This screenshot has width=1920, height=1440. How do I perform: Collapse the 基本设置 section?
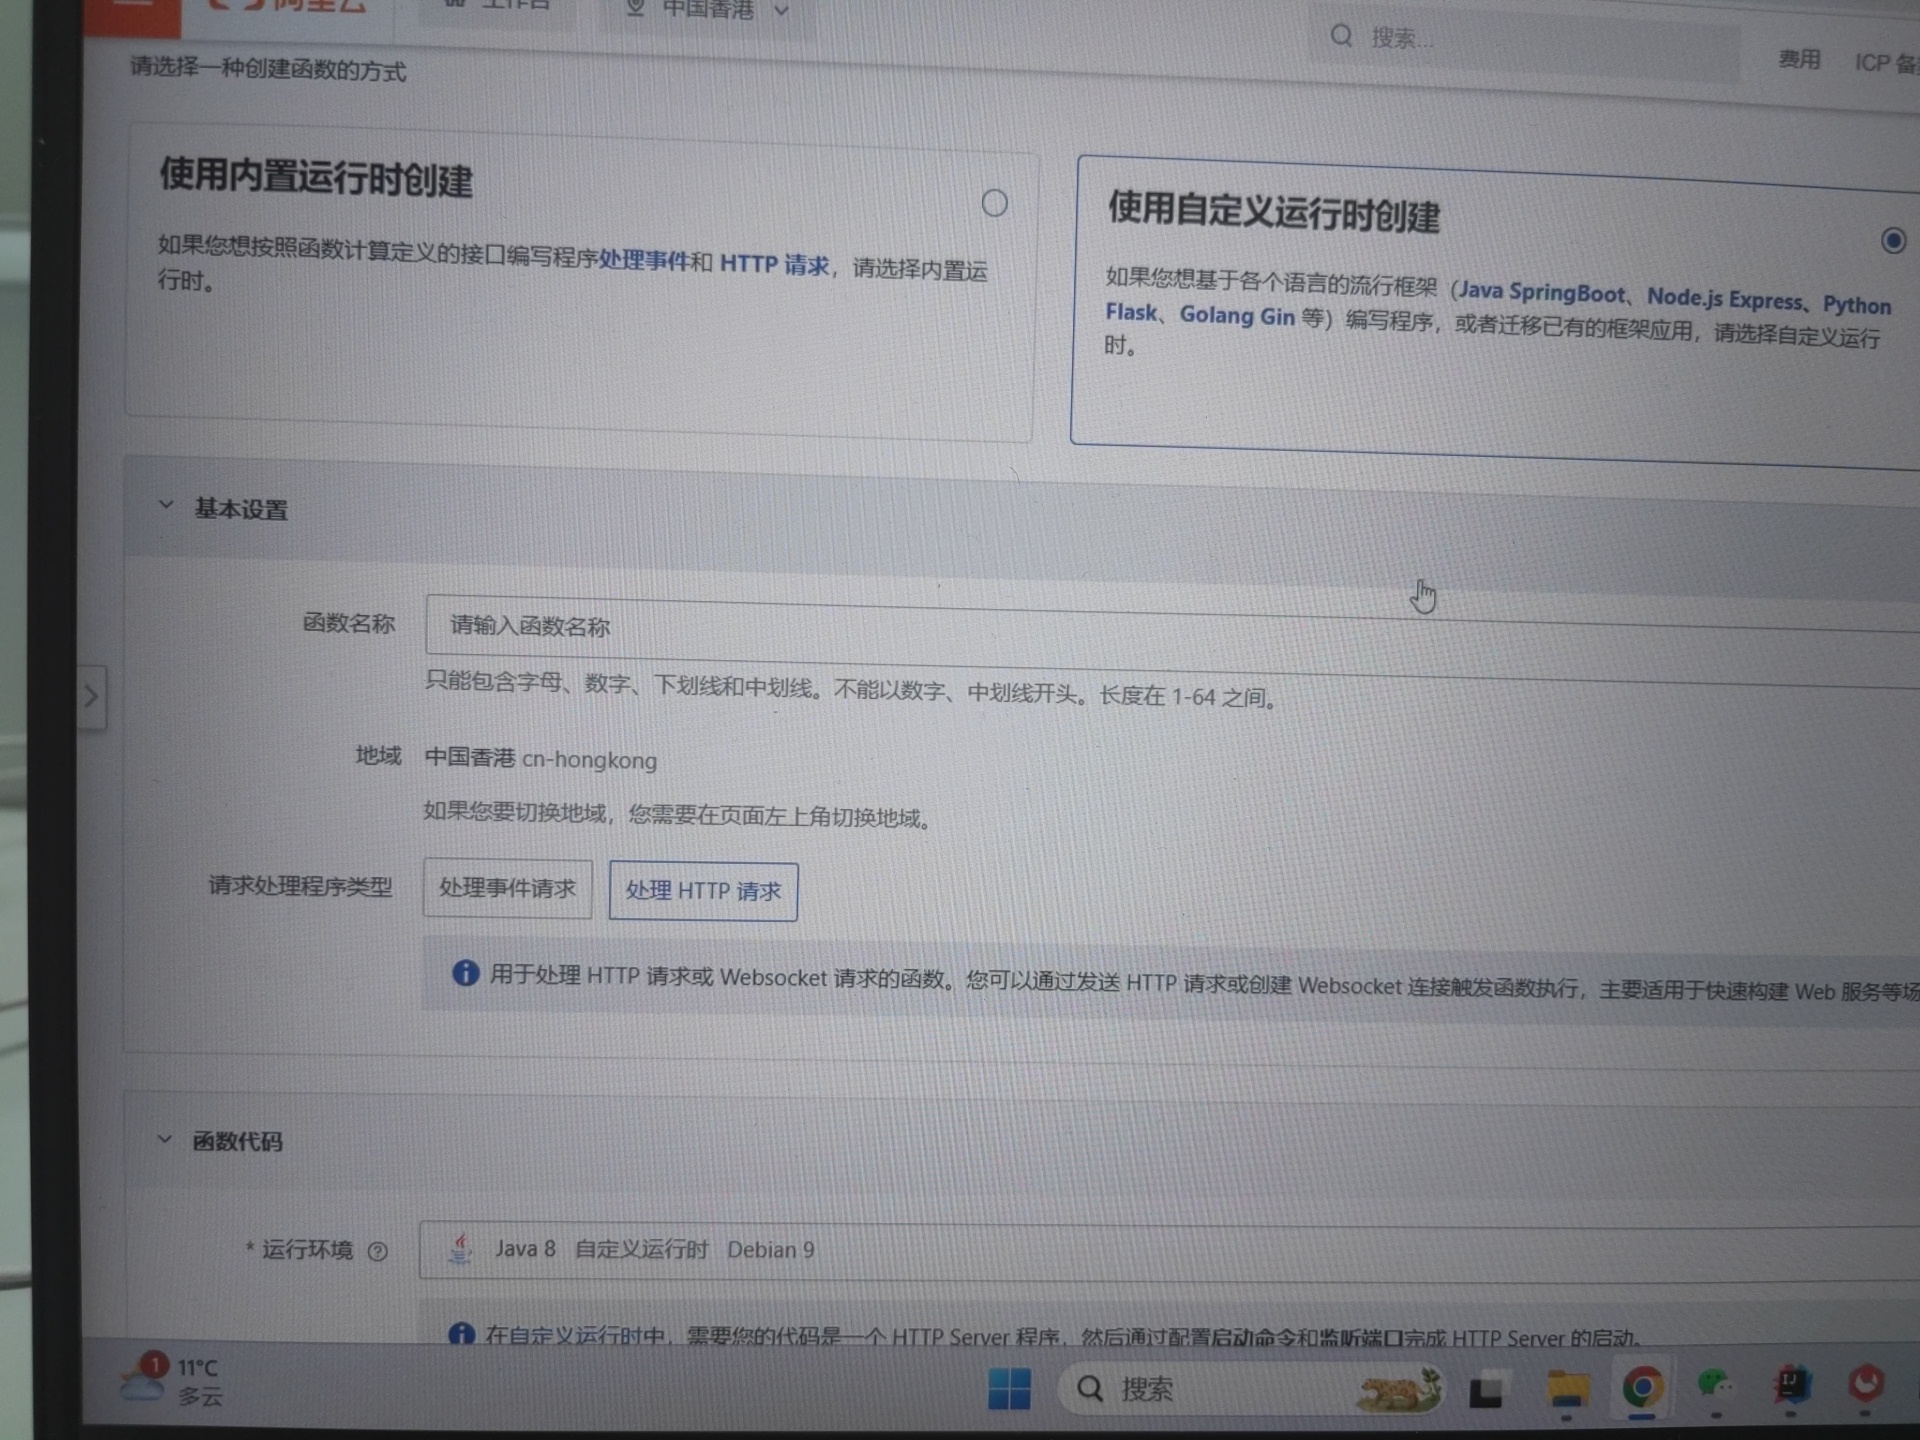click(166, 506)
